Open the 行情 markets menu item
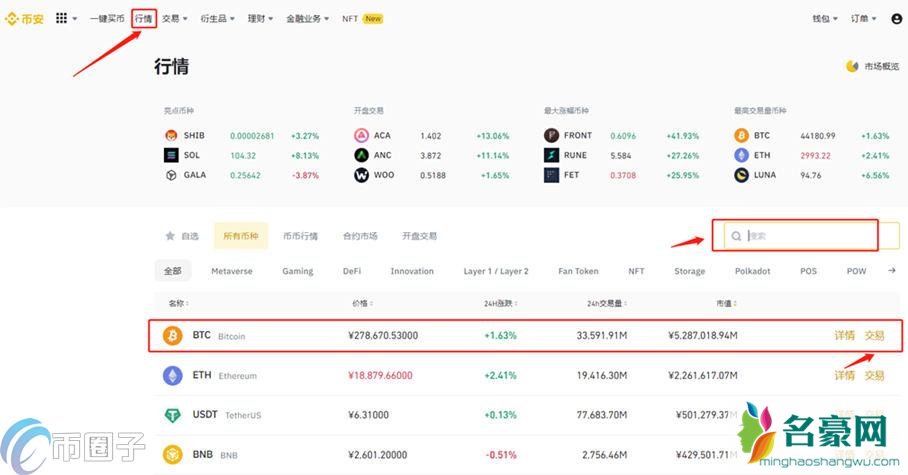Screen dimensions: 908x475 pos(144,18)
